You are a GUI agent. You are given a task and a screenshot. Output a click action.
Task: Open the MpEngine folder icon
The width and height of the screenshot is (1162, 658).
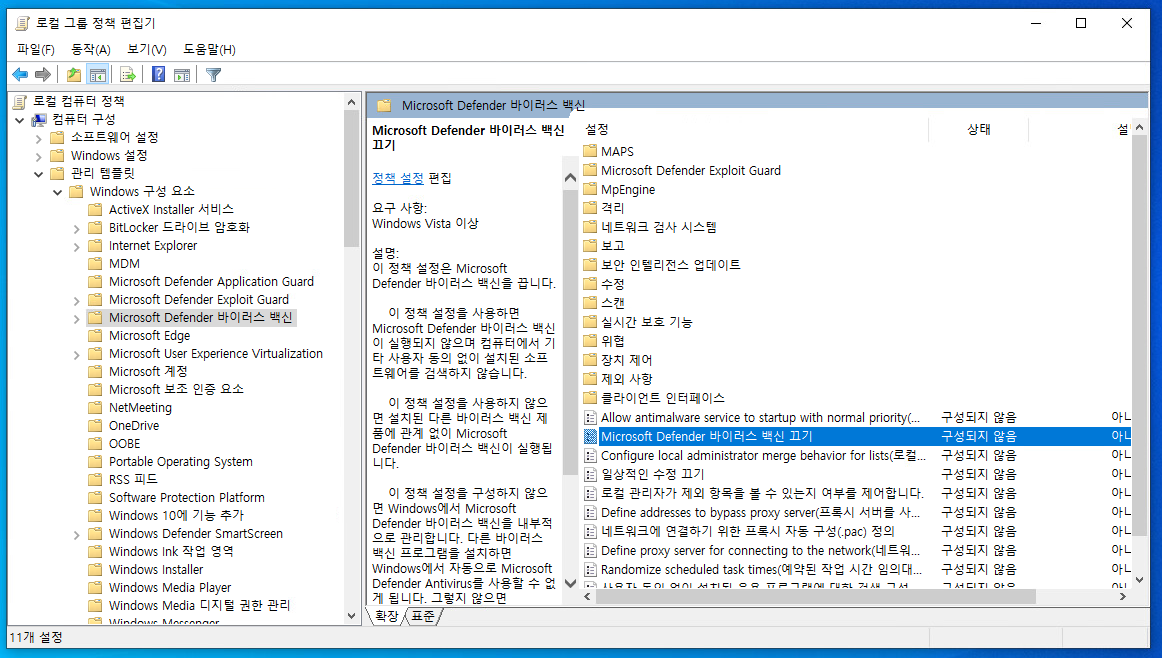590,189
